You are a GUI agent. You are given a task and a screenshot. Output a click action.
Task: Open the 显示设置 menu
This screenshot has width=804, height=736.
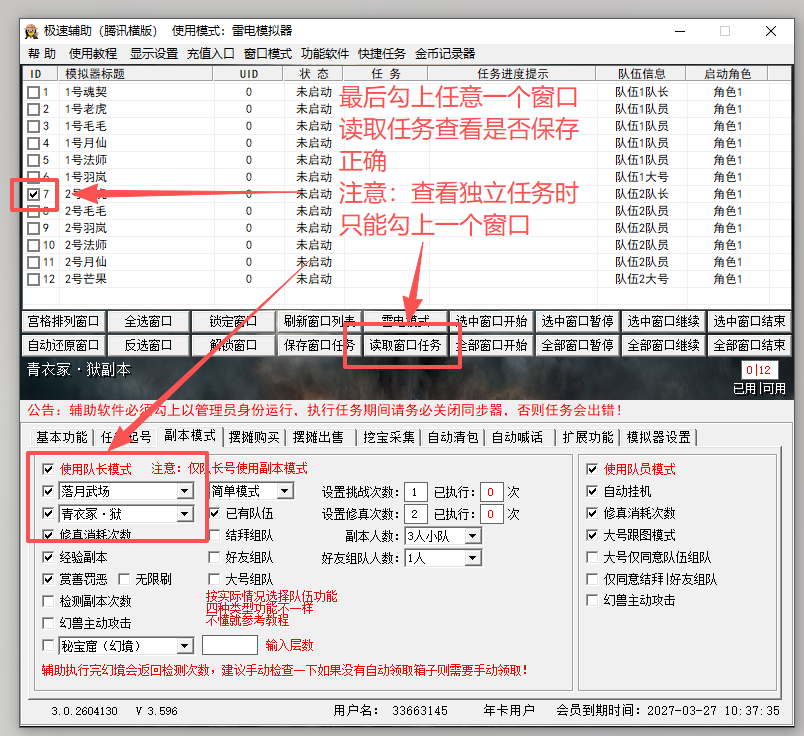pyautogui.click(x=154, y=54)
